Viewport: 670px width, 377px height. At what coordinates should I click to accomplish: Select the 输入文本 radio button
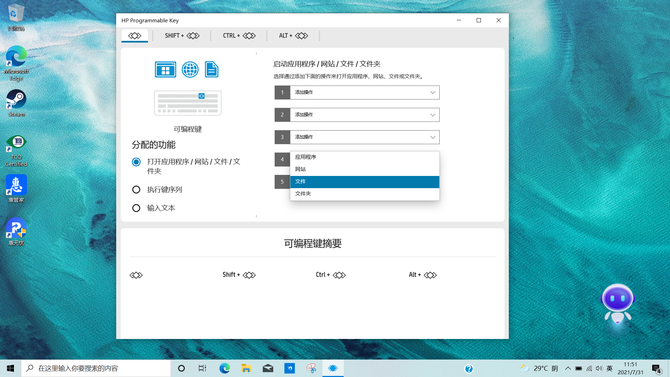(136, 208)
